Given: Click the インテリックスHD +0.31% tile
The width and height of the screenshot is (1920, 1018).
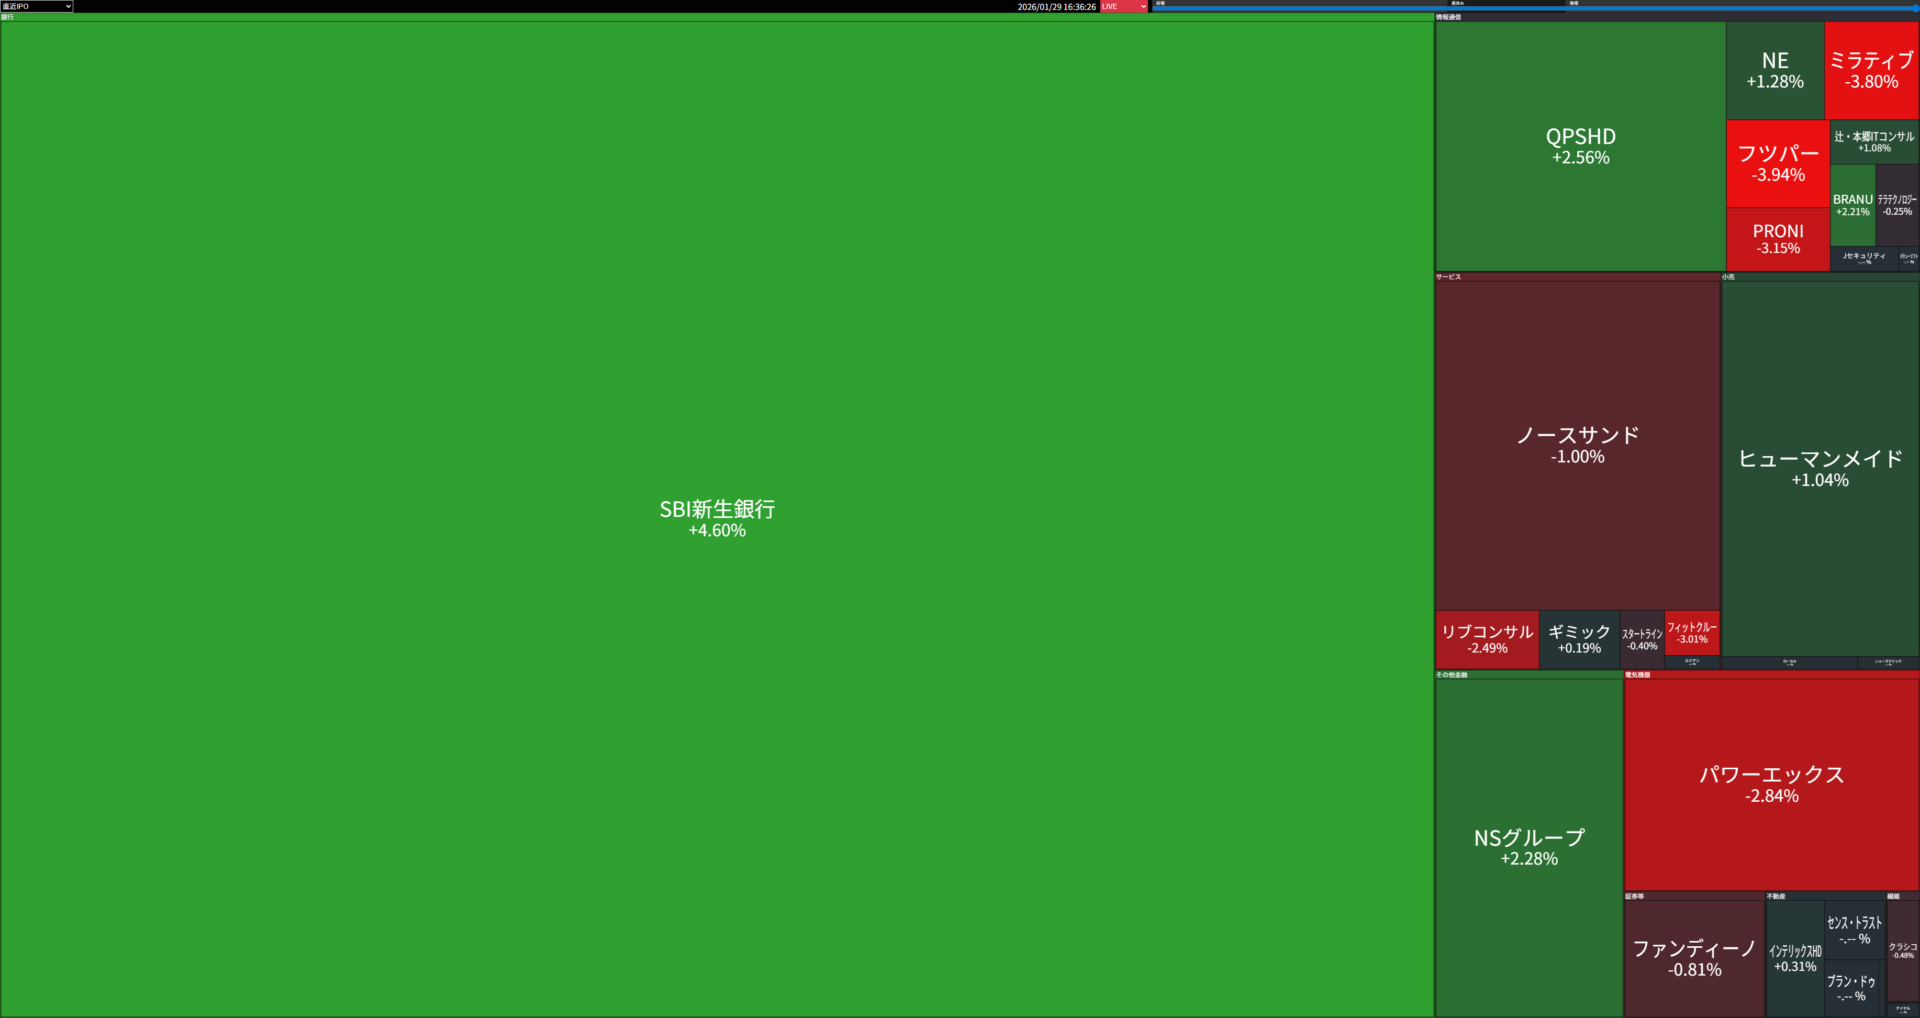Looking at the screenshot, I should tap(1795, 958).
